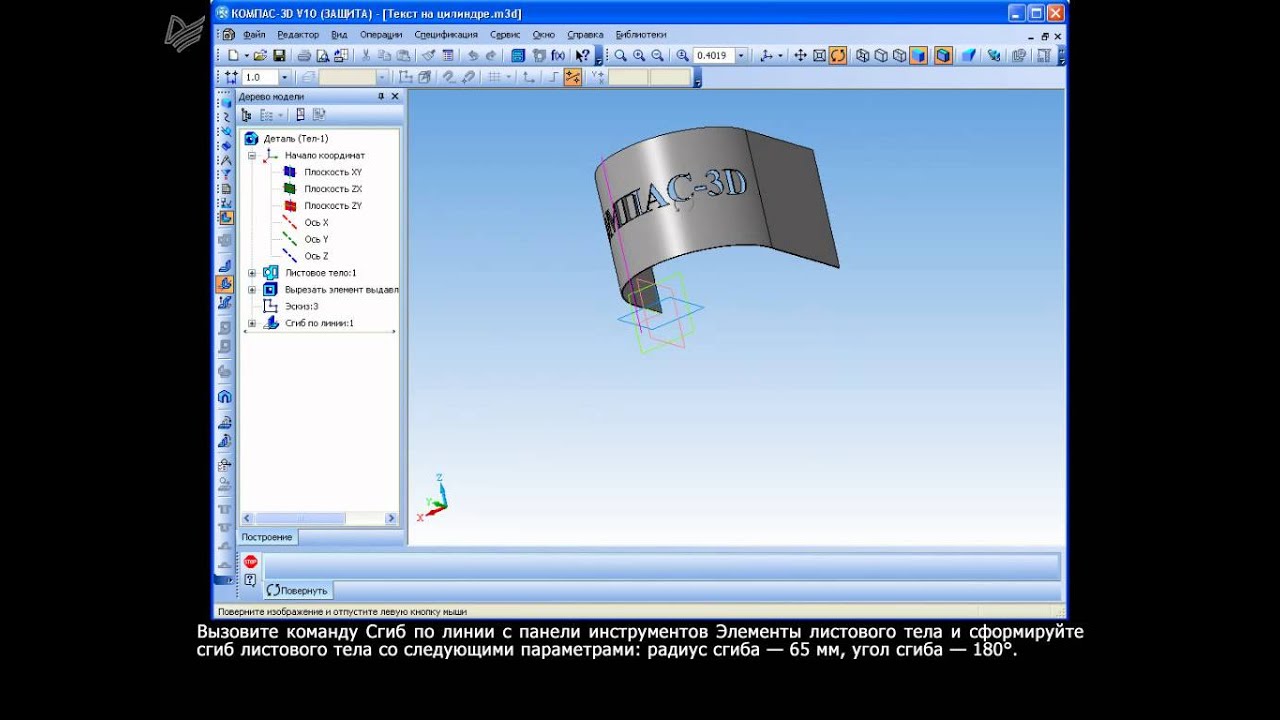Select Плоскость ZY in the model tree
The height and width of the screenshot is (720, 1280).
pyautogui.click(x=333, y=206)
